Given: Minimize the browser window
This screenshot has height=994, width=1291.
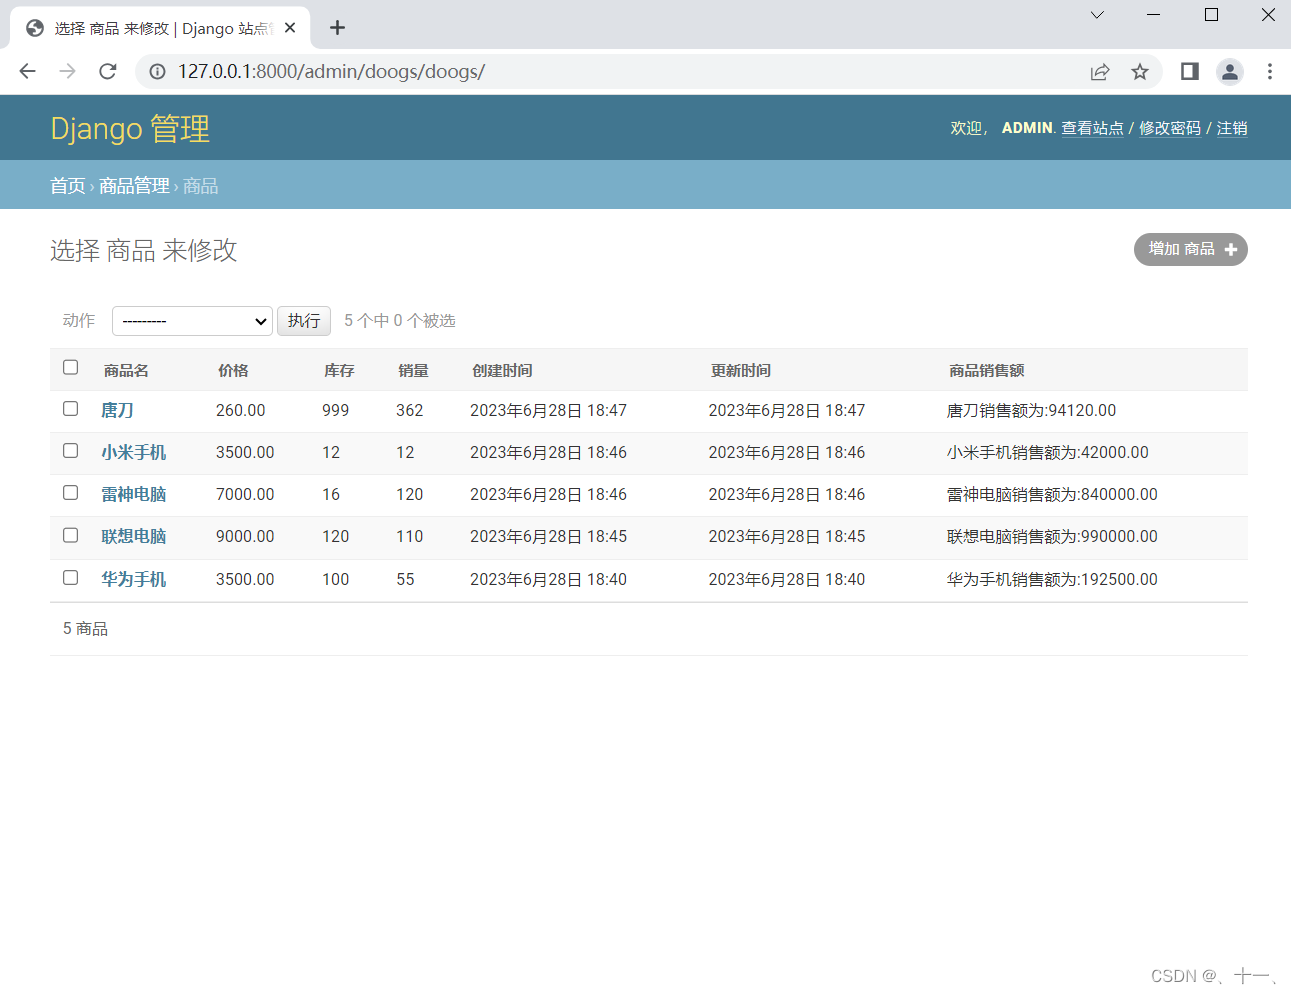Looking at the screenshot, I should [1153, 15].
